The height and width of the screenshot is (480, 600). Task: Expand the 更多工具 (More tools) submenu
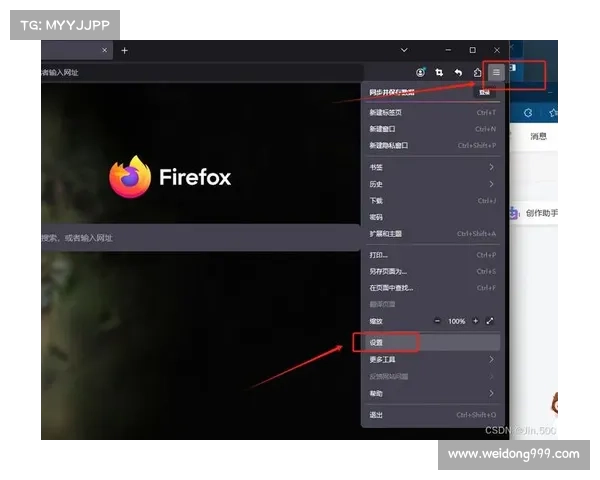click(432, 359)
